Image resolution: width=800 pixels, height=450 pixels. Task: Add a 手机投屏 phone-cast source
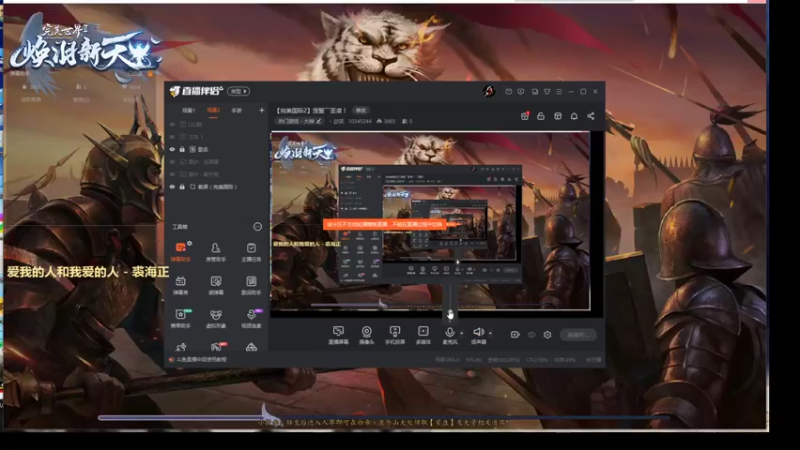coord(394,335)
